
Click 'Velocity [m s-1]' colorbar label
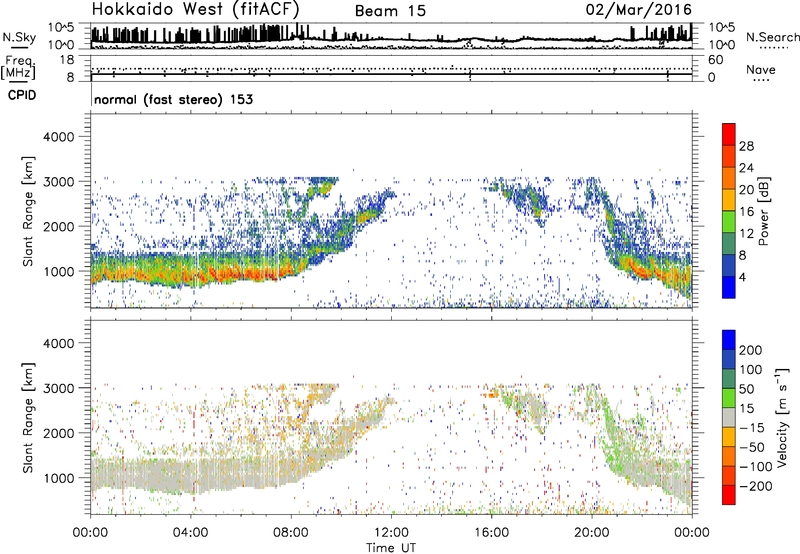pyautogui.click(x=782, y=417)
